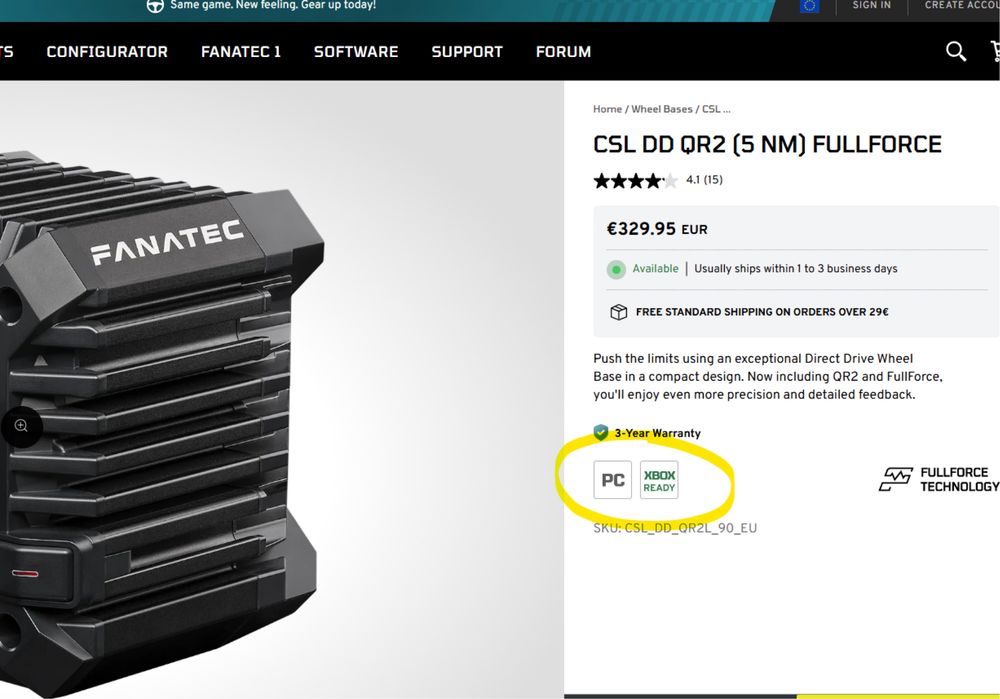Select the EU flag region icon
Screen dimensions: 1000x699
(x=809, y=6)
